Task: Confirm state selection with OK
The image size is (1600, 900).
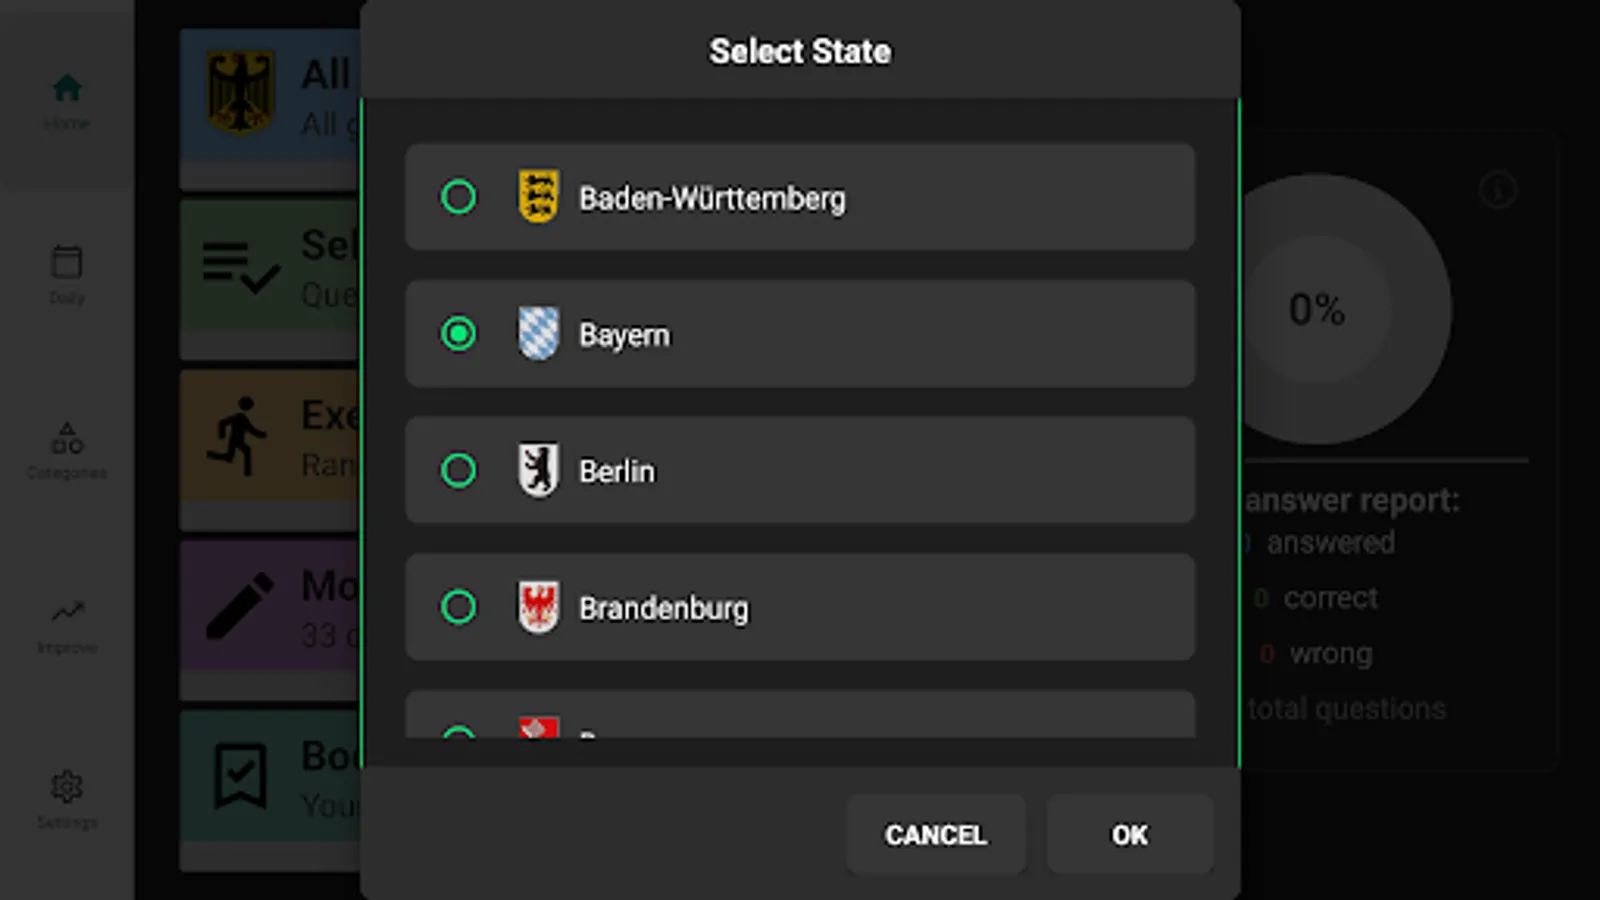Action: 1129,835
